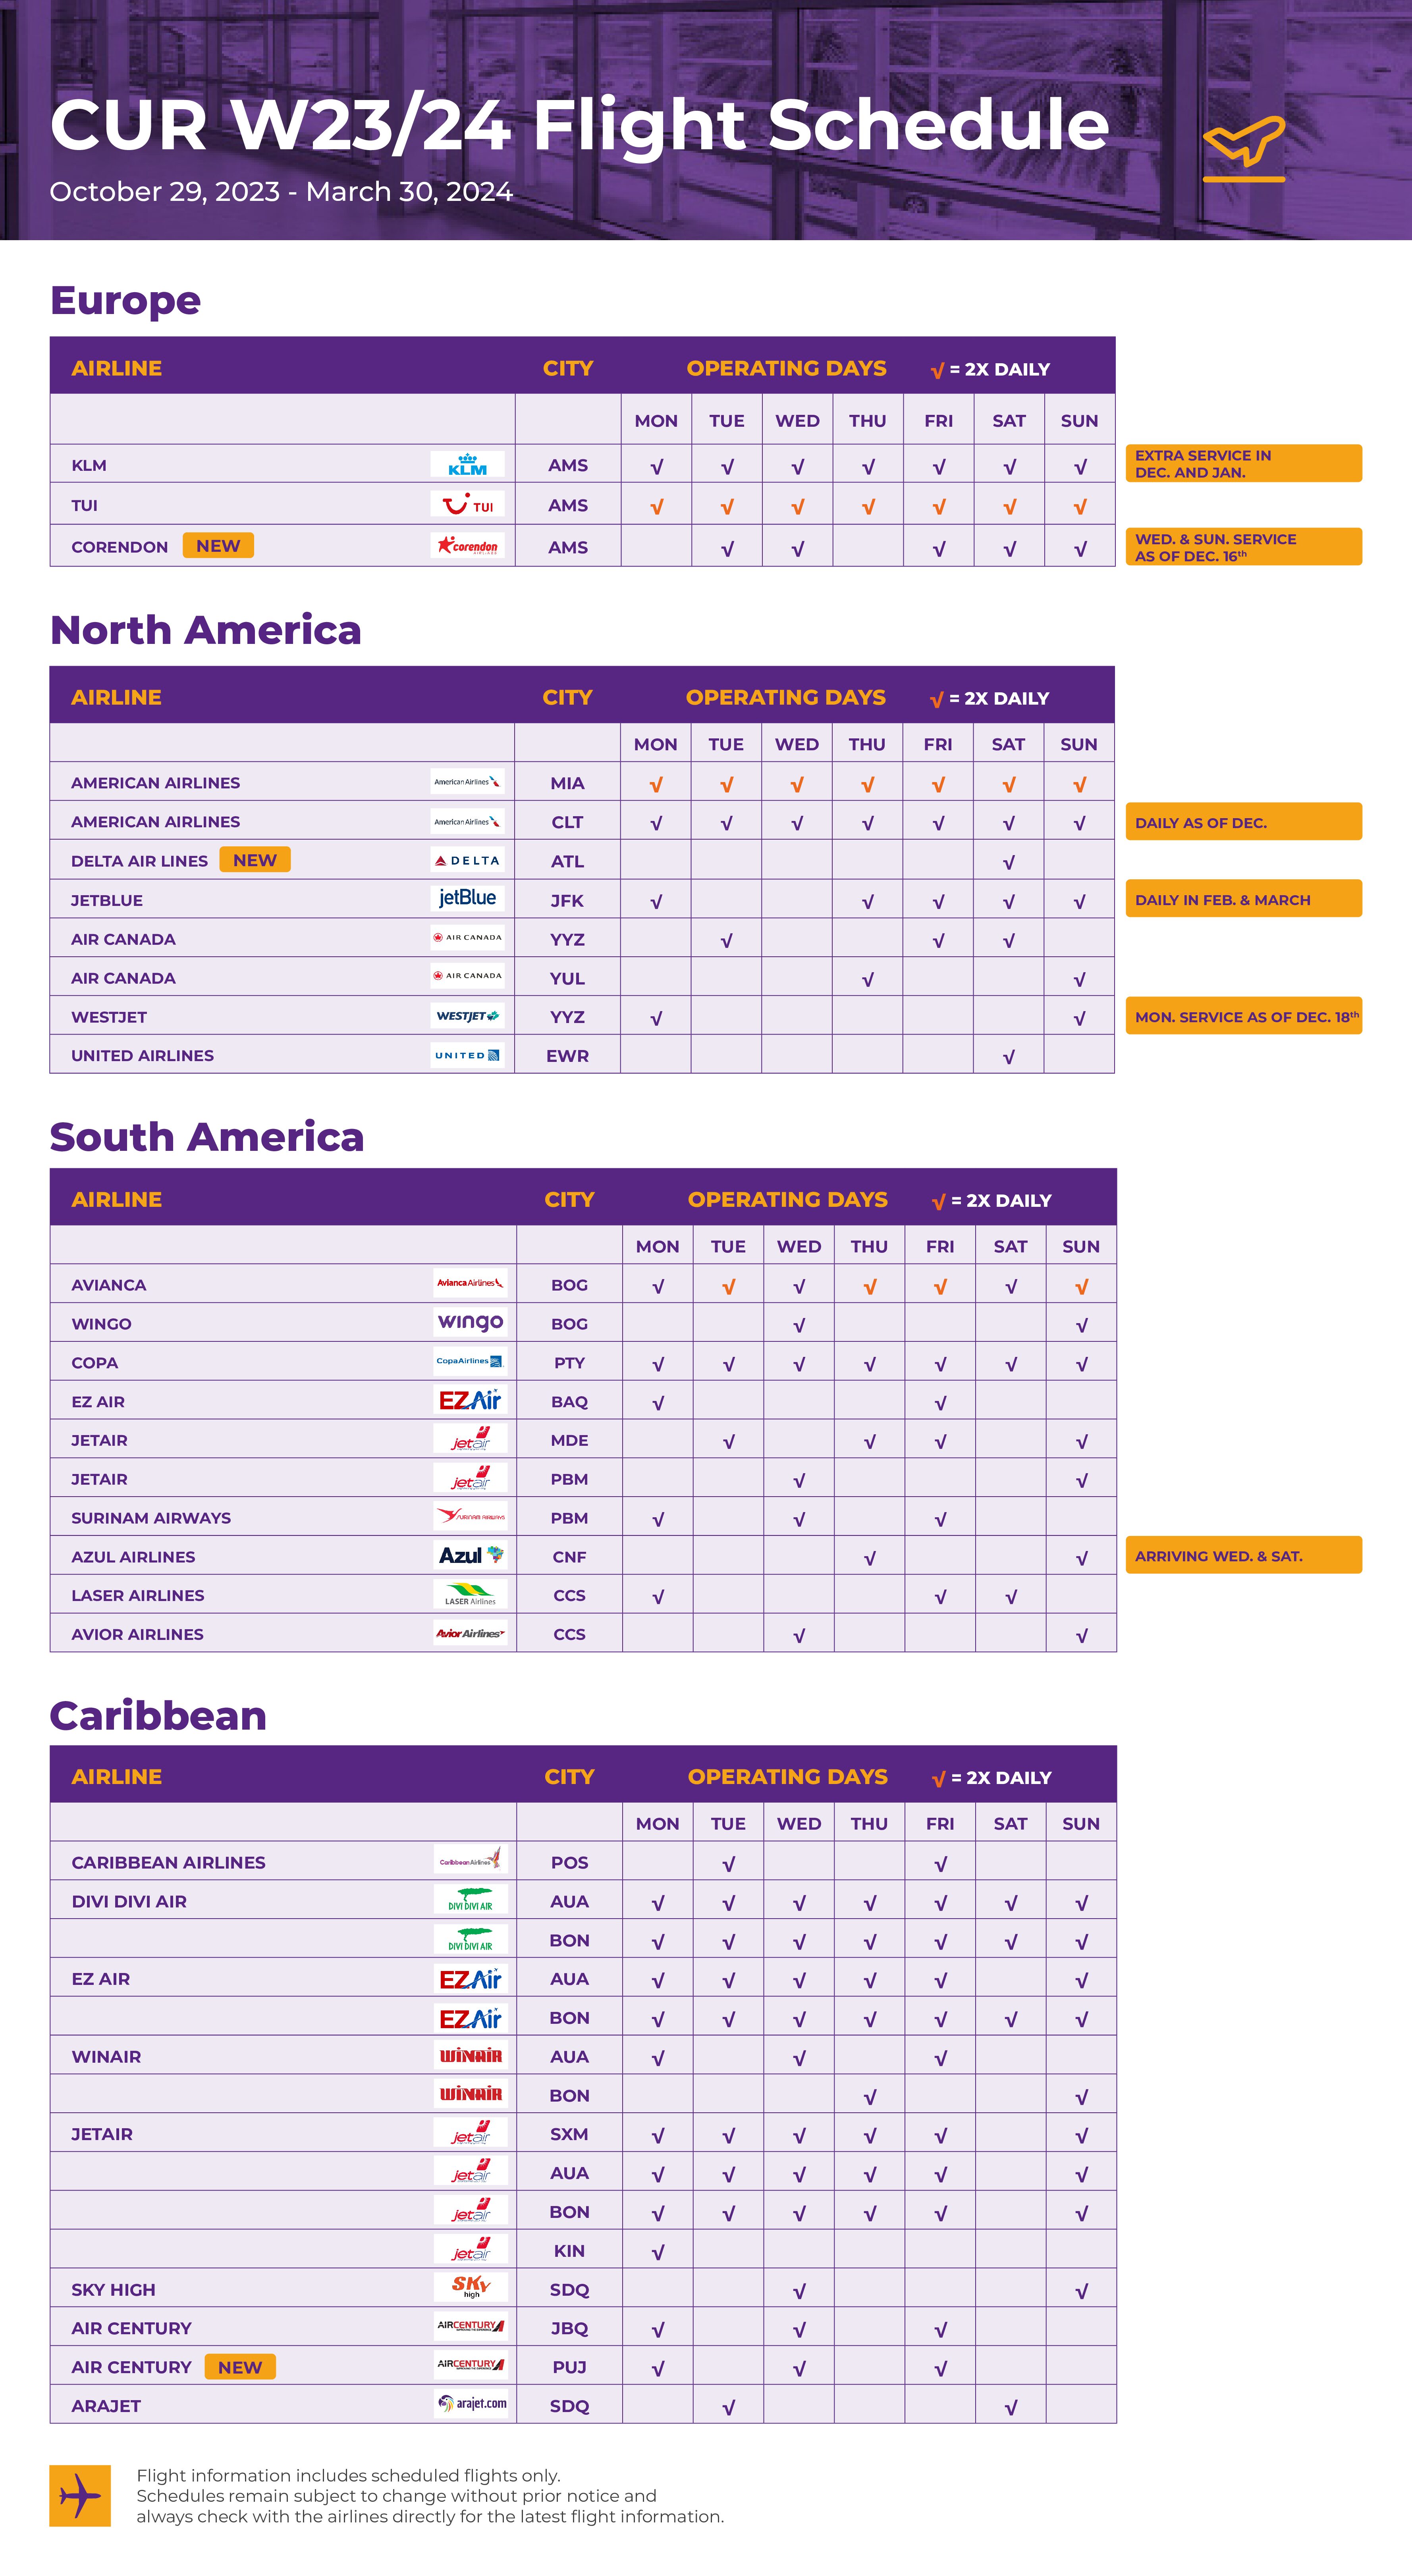Click the Divi Divi Air logo in AUA row
The image size is (1412, 2576).
click(x=470, y=1899)
